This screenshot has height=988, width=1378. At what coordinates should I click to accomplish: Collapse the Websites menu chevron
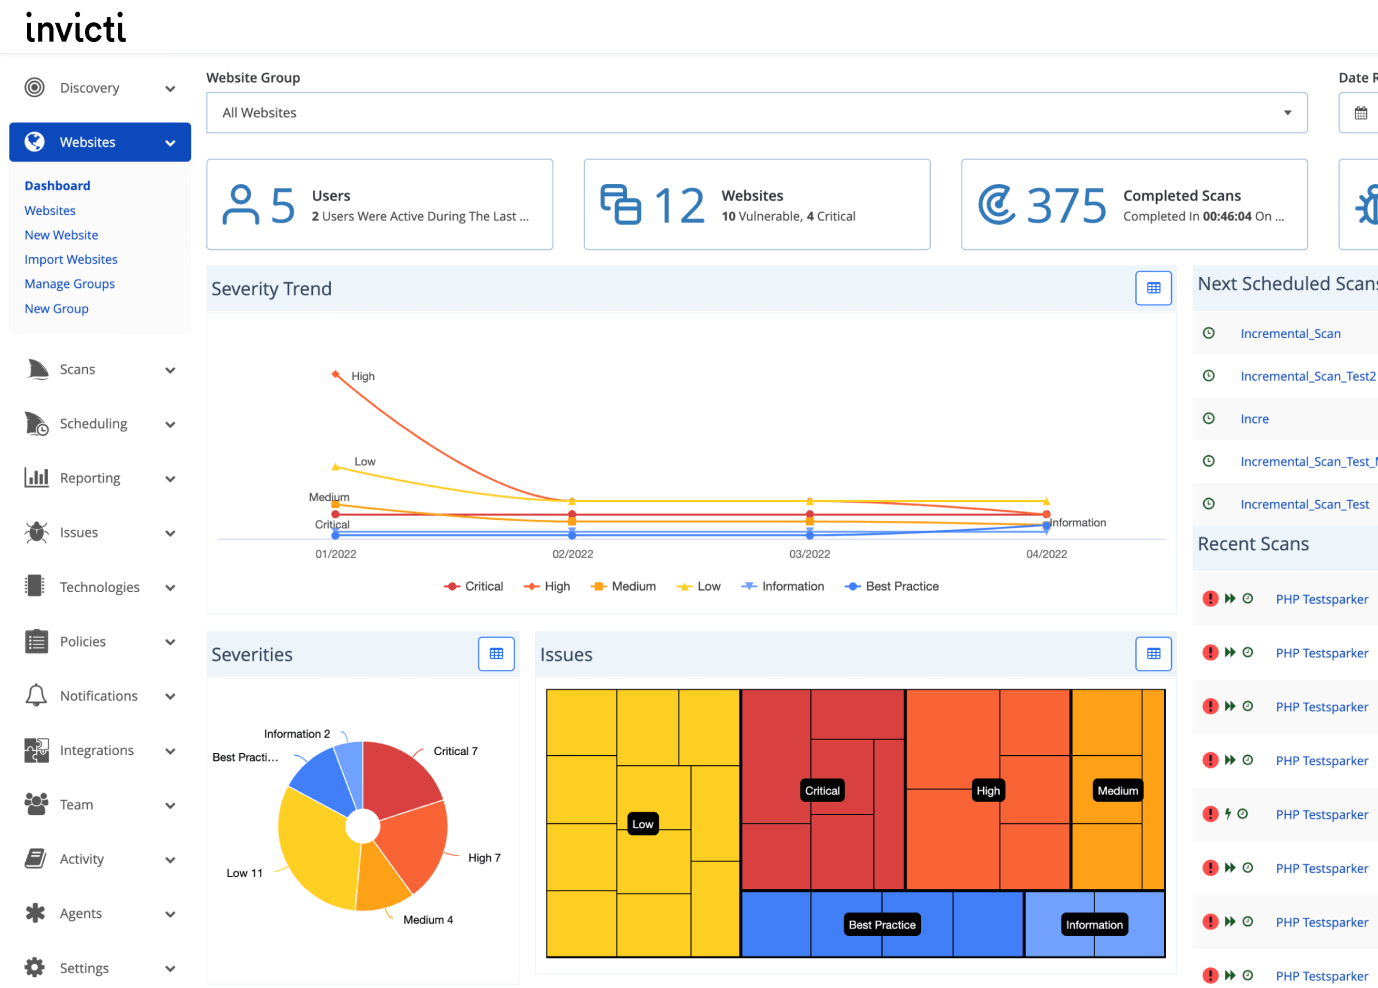171,143
